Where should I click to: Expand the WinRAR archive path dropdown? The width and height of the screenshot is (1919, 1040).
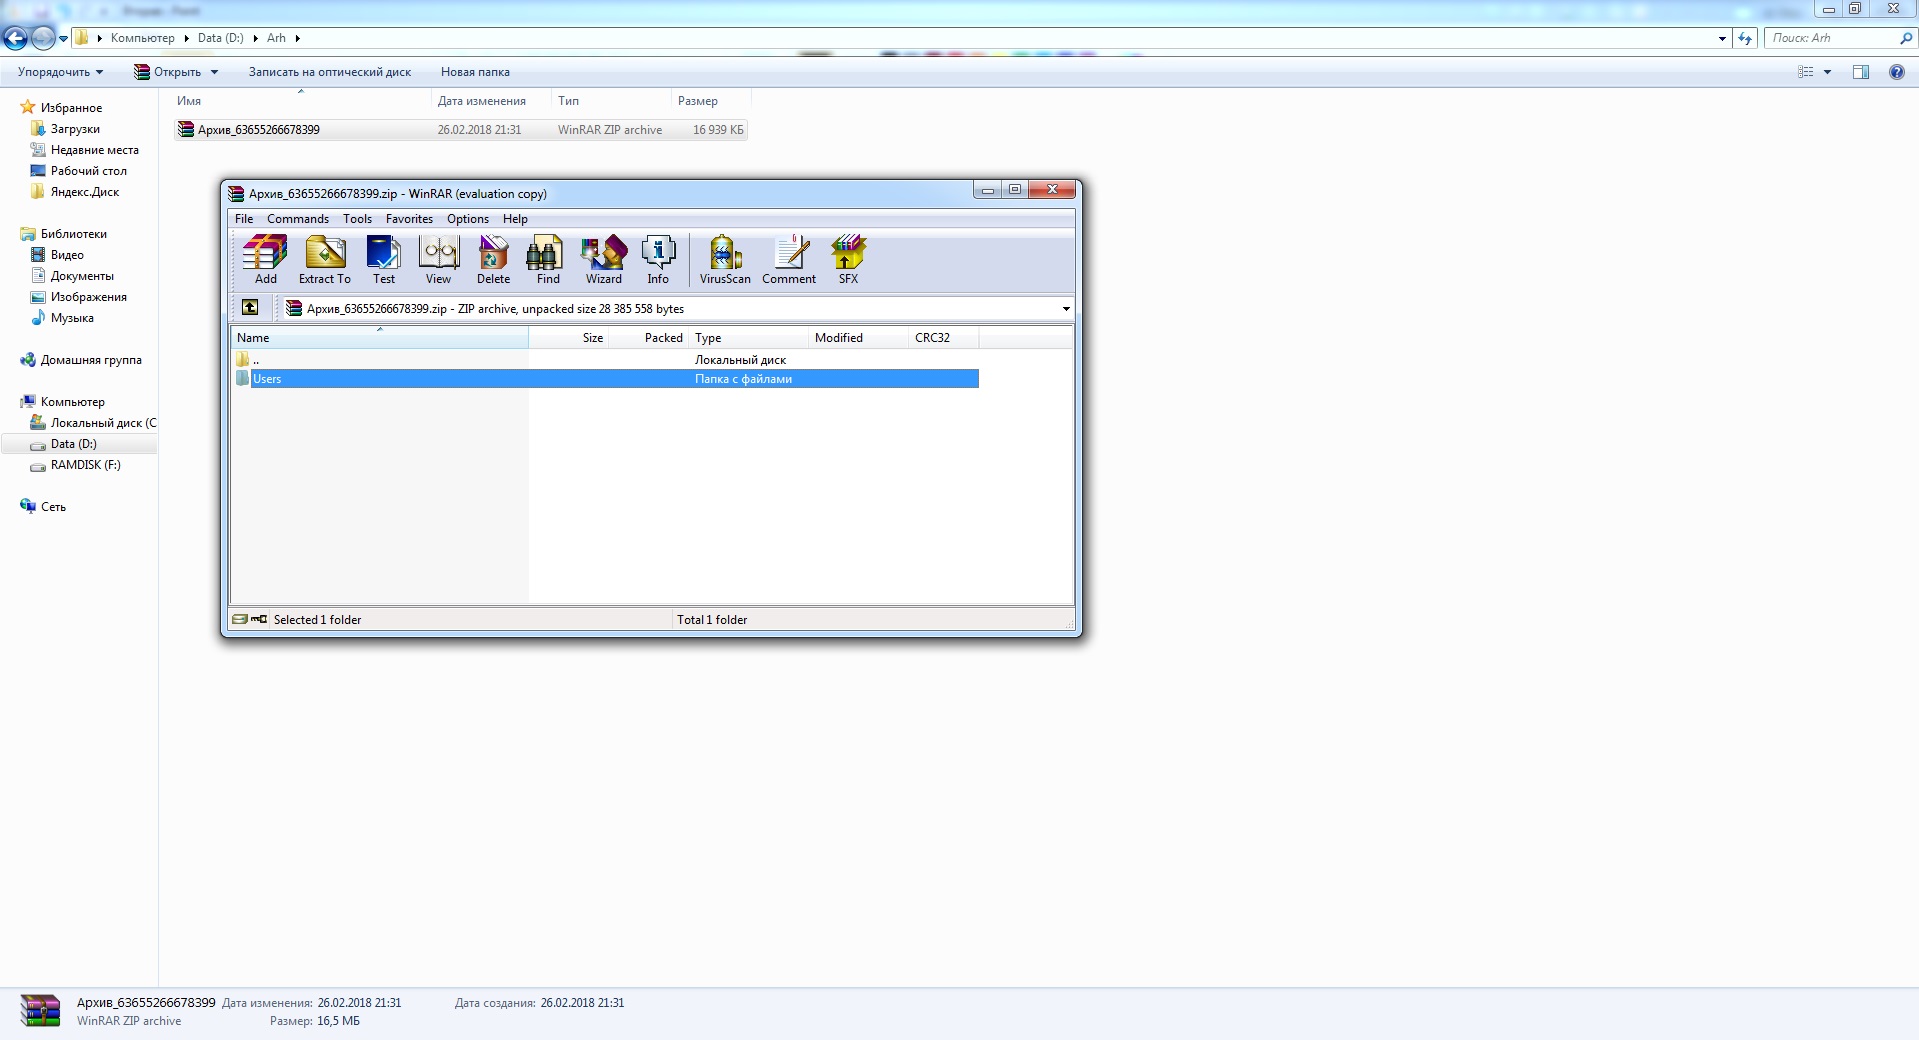(1065, 309)
